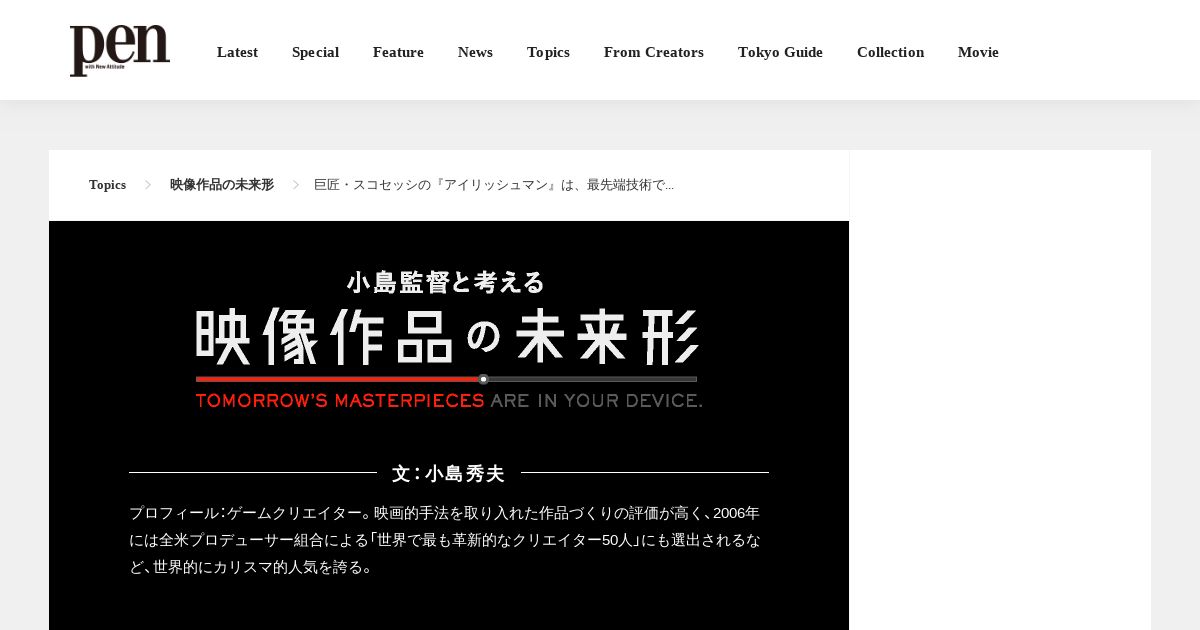
Task: Click the 映像作品の未来形 breadcrumb link
Action: [222, 185]
